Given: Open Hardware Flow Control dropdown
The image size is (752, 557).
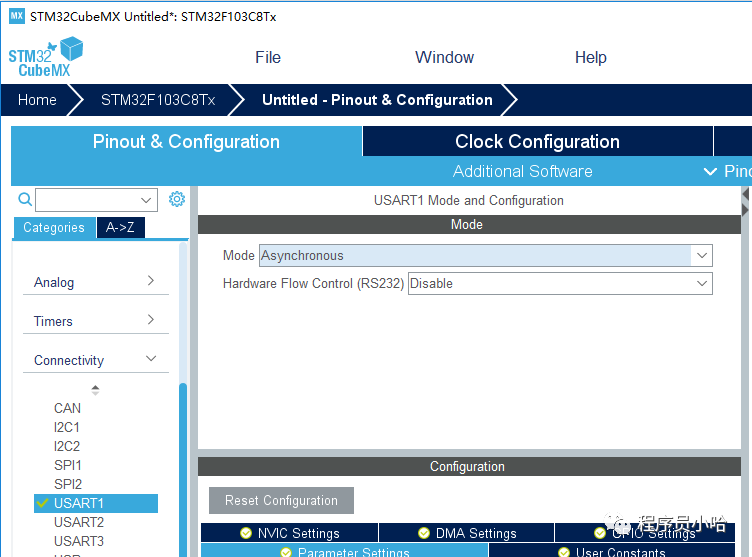Looking at the screenshot, I should click(559, 284).
